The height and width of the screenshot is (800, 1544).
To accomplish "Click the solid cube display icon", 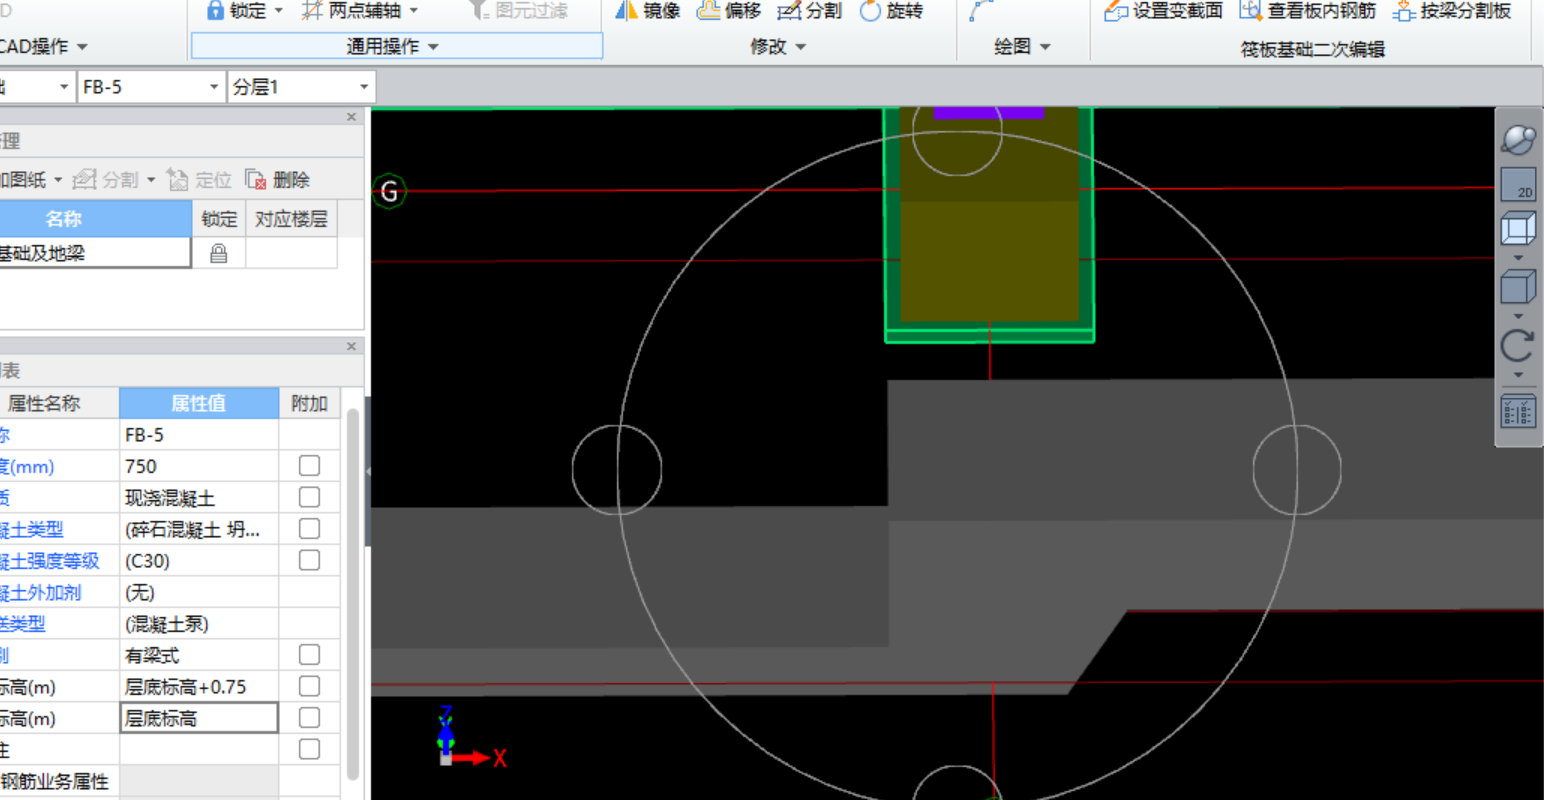I will [x=1518, y=288].
